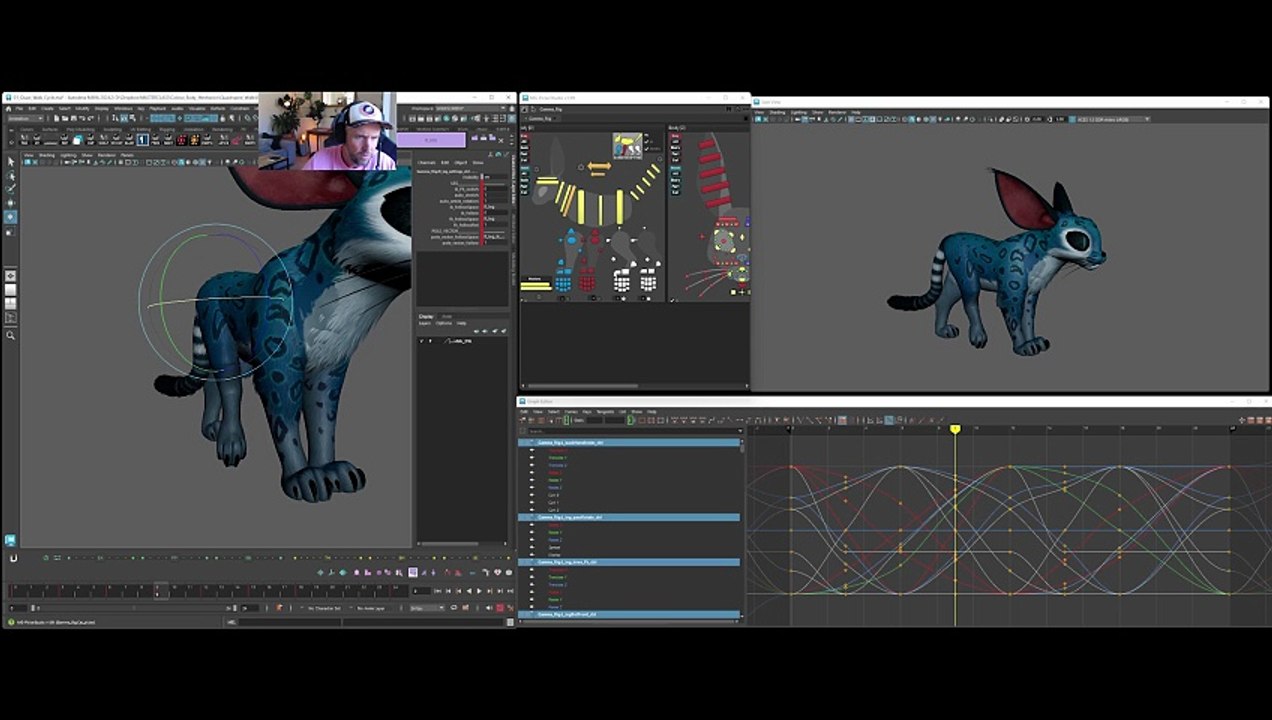Switch to the Display tab in layer editor
The width and height of the screenshot is (1272, 720).
426,316
